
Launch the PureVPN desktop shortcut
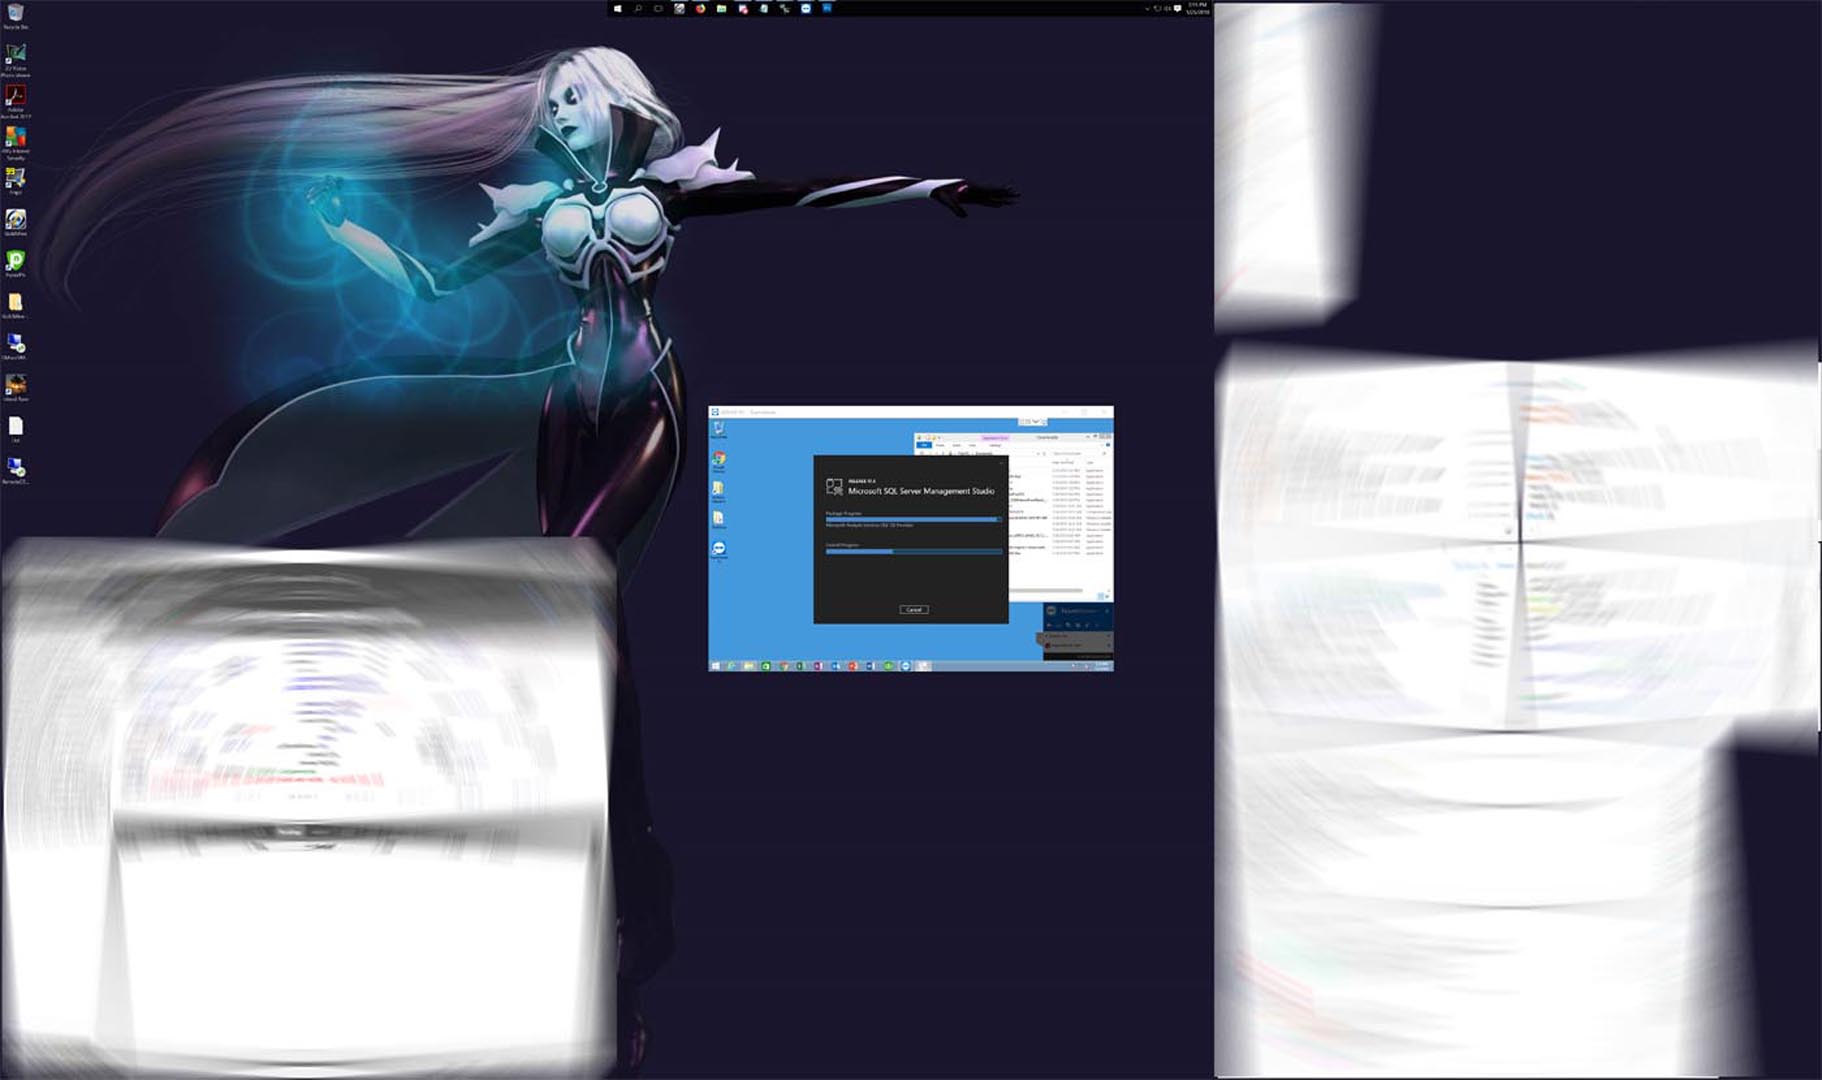pos(15,264)
